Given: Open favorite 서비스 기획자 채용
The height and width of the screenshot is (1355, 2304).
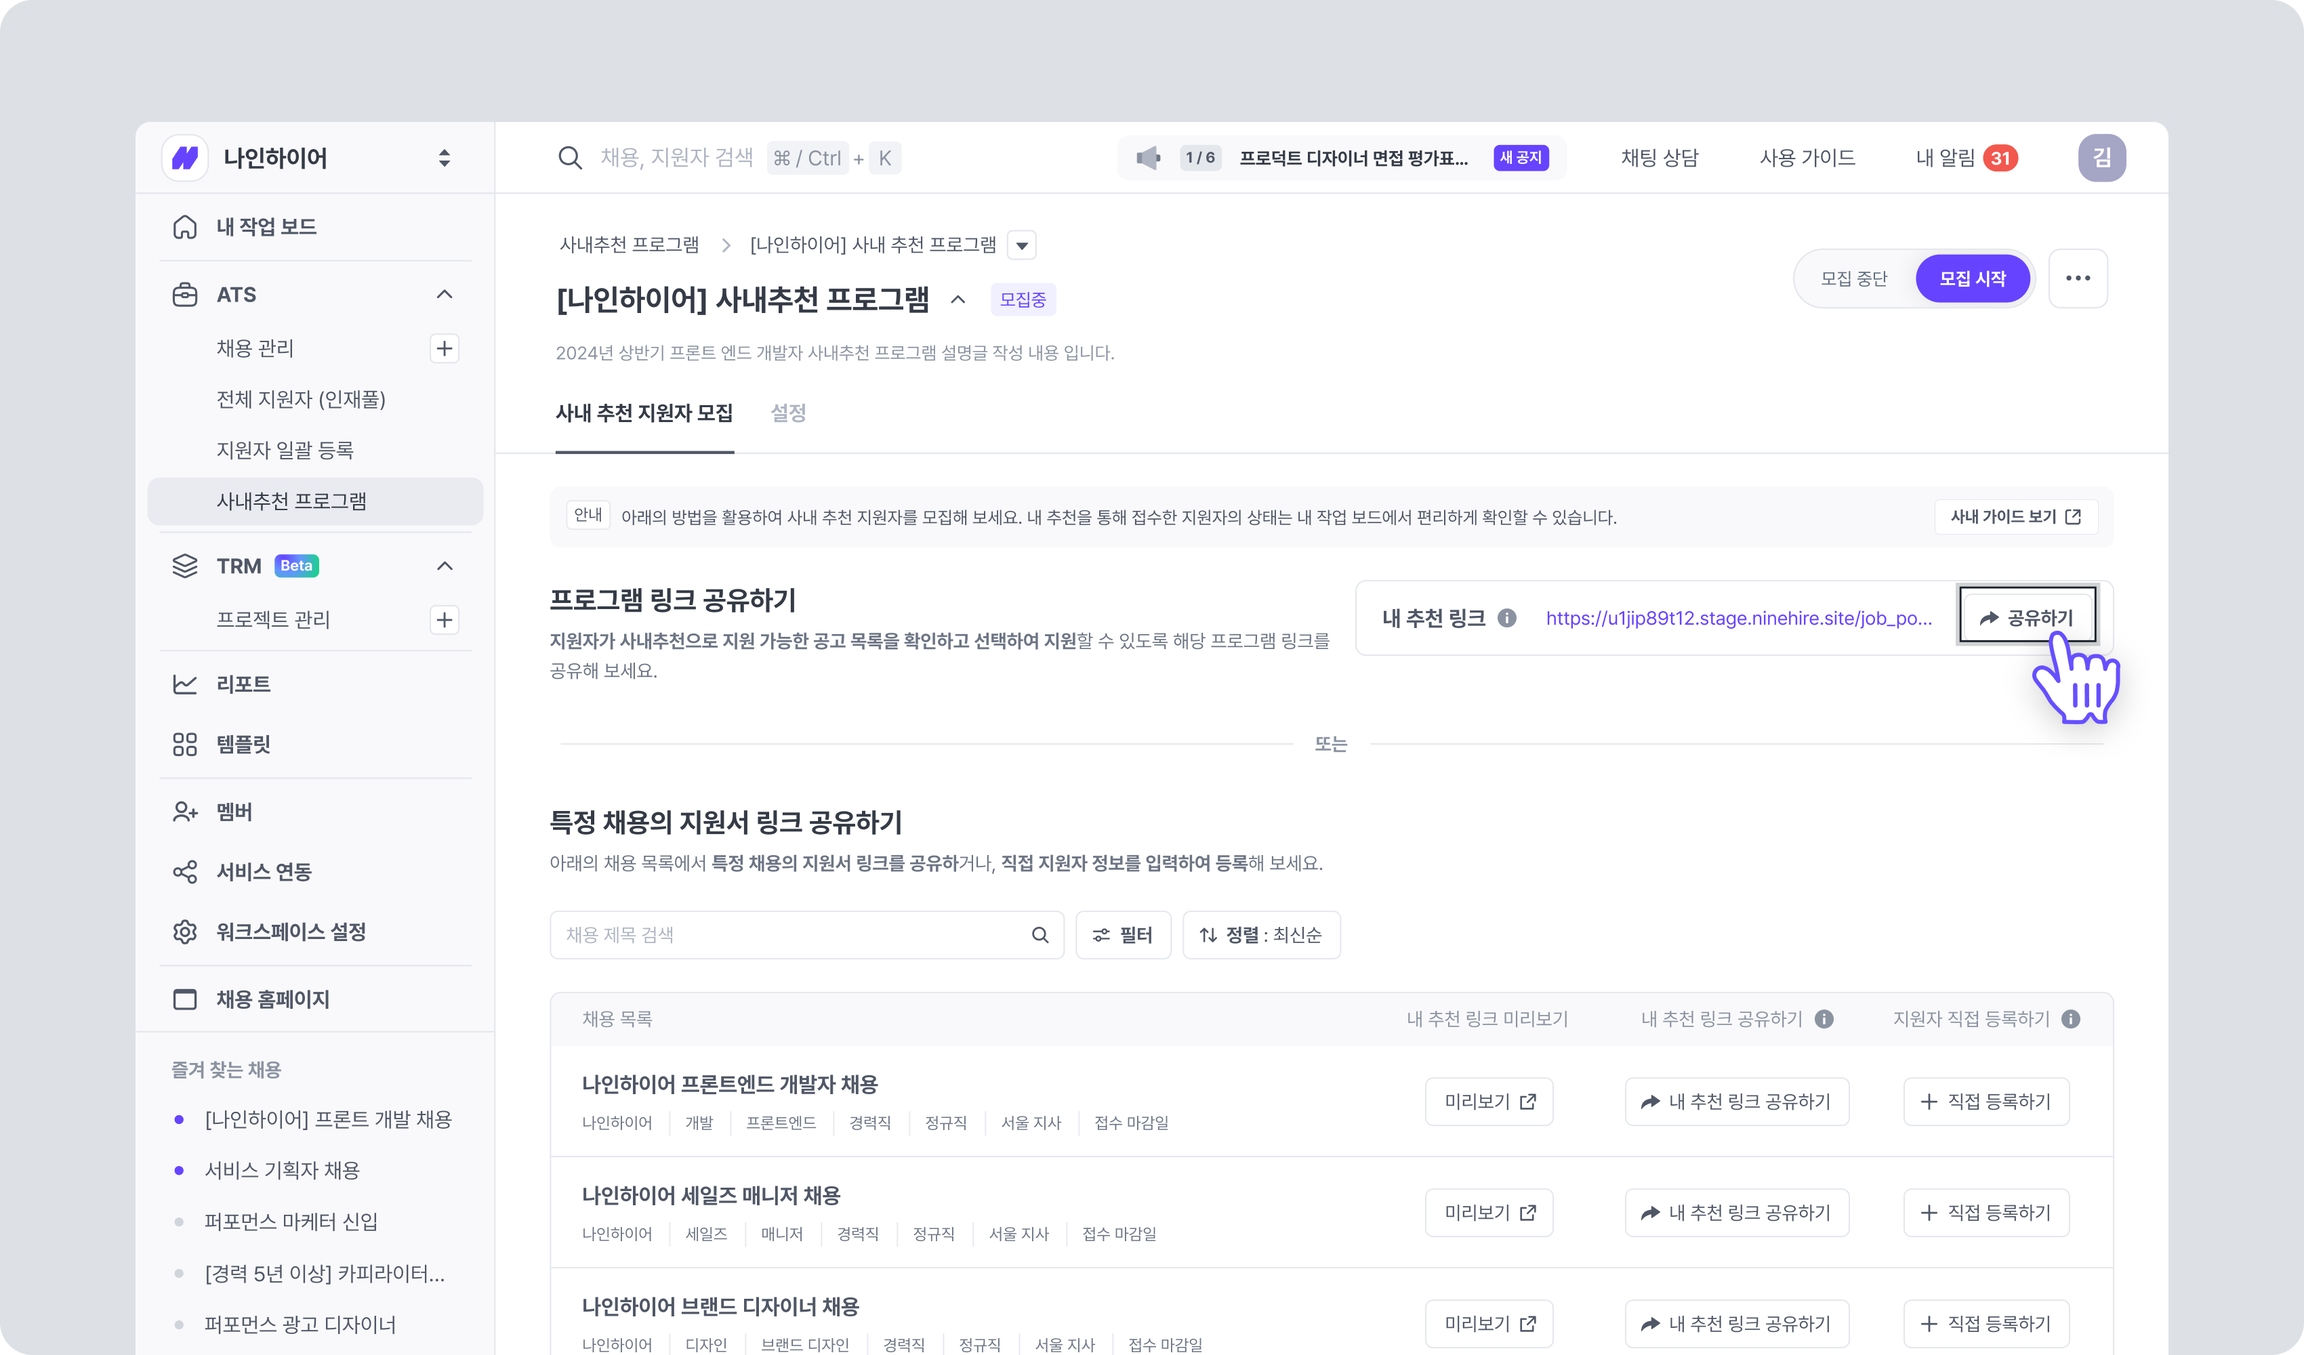Looking at the screenshot, I should click(282, 1170).
